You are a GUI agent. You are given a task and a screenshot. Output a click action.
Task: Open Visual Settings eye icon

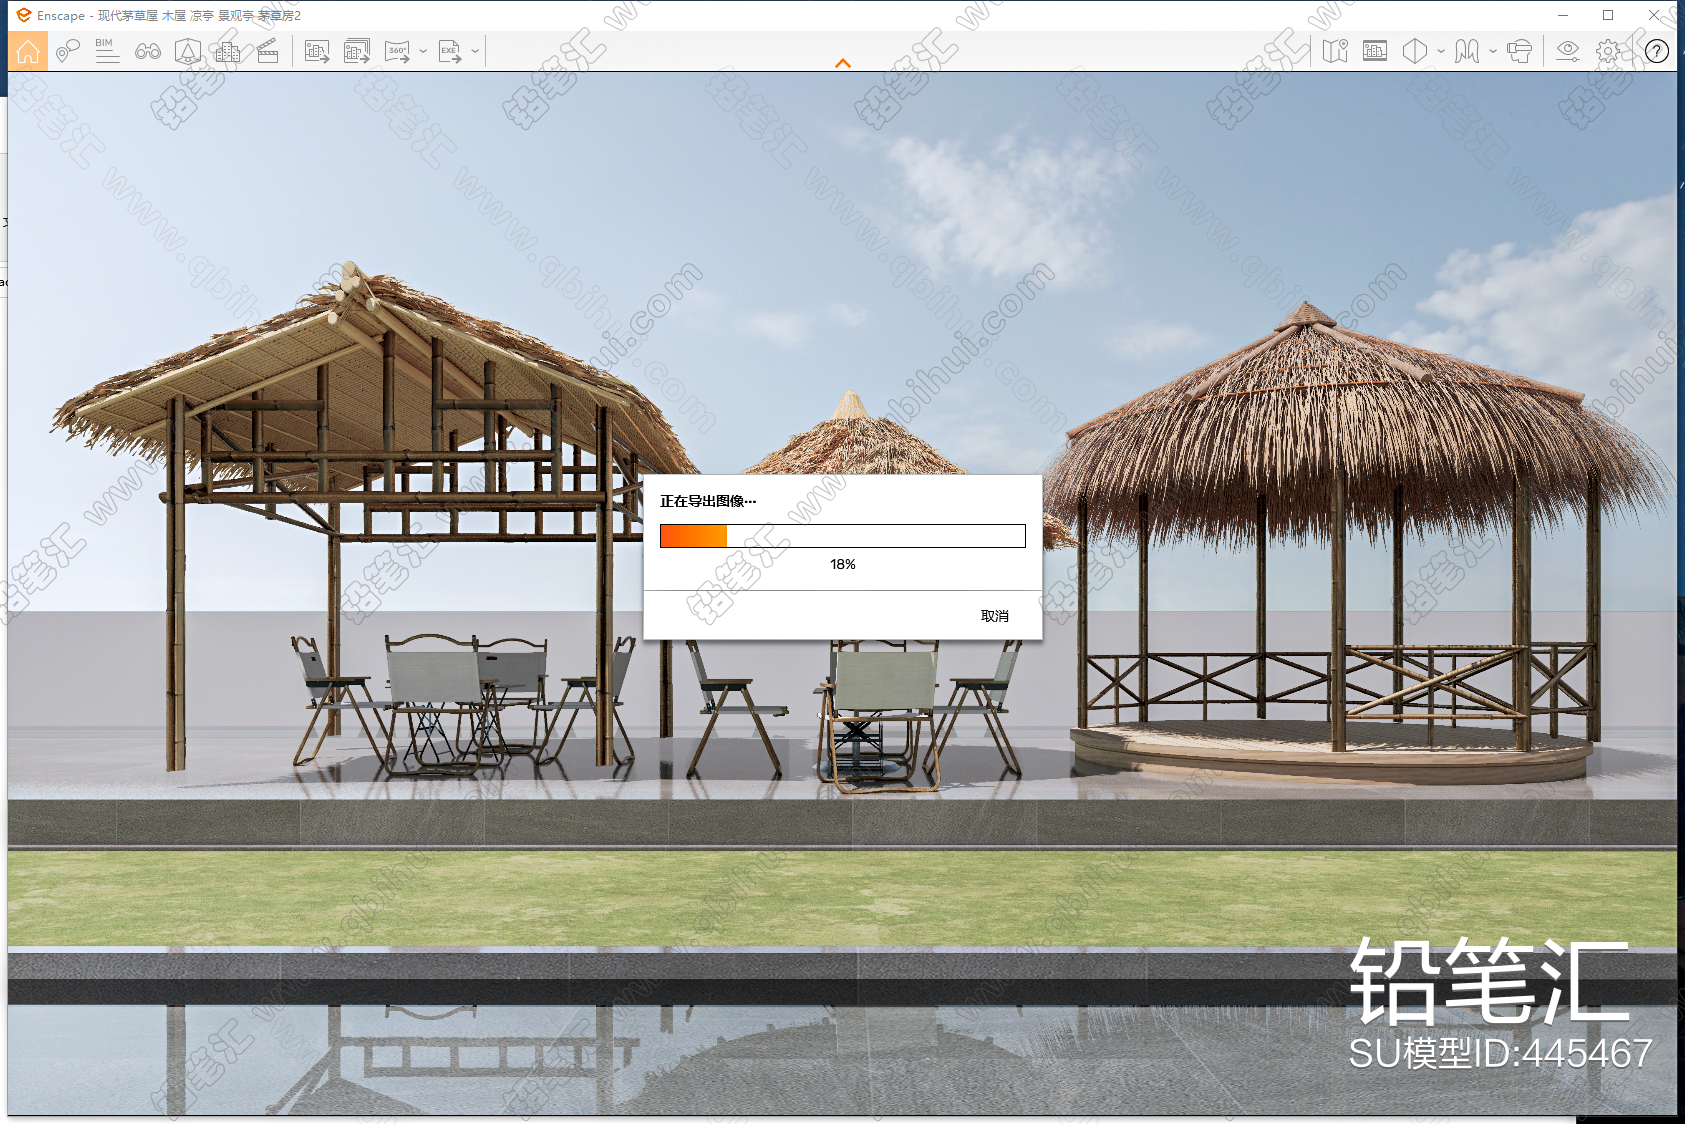tap(1568, 51)
